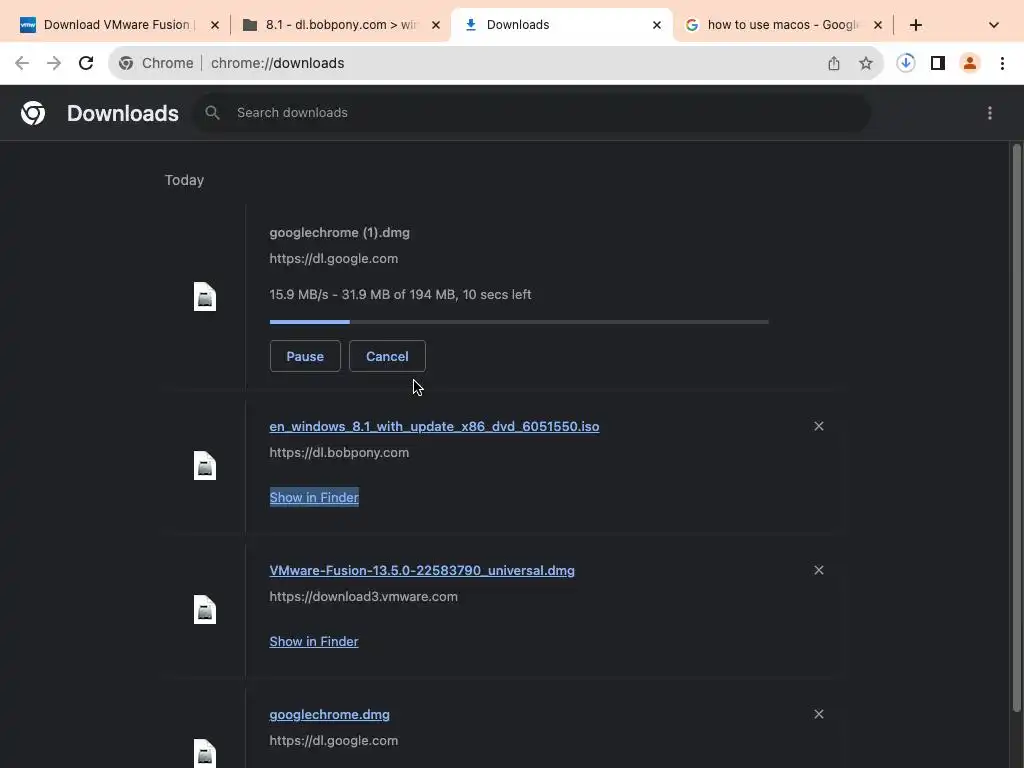Click the Search downloads field
Image resolution: width=1024 pixels, height=768 pixels.
(532, 112)
